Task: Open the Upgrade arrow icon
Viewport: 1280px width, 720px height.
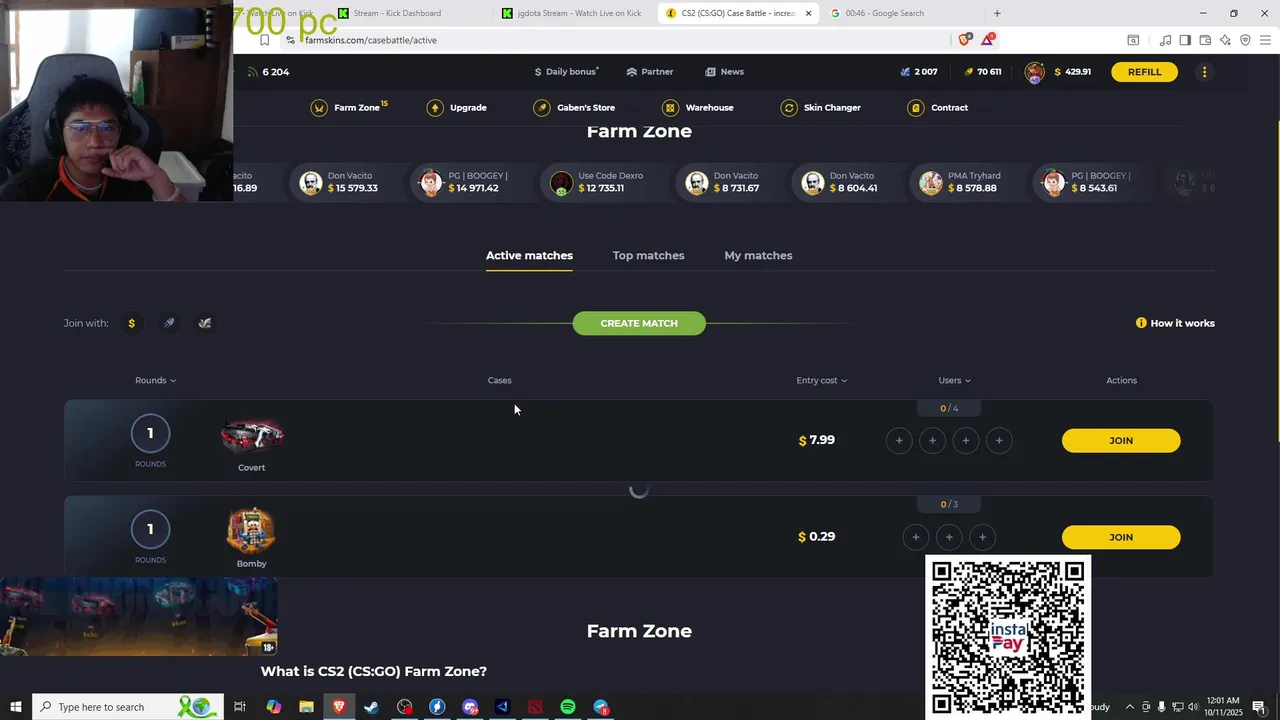Action: coord(435,108)
